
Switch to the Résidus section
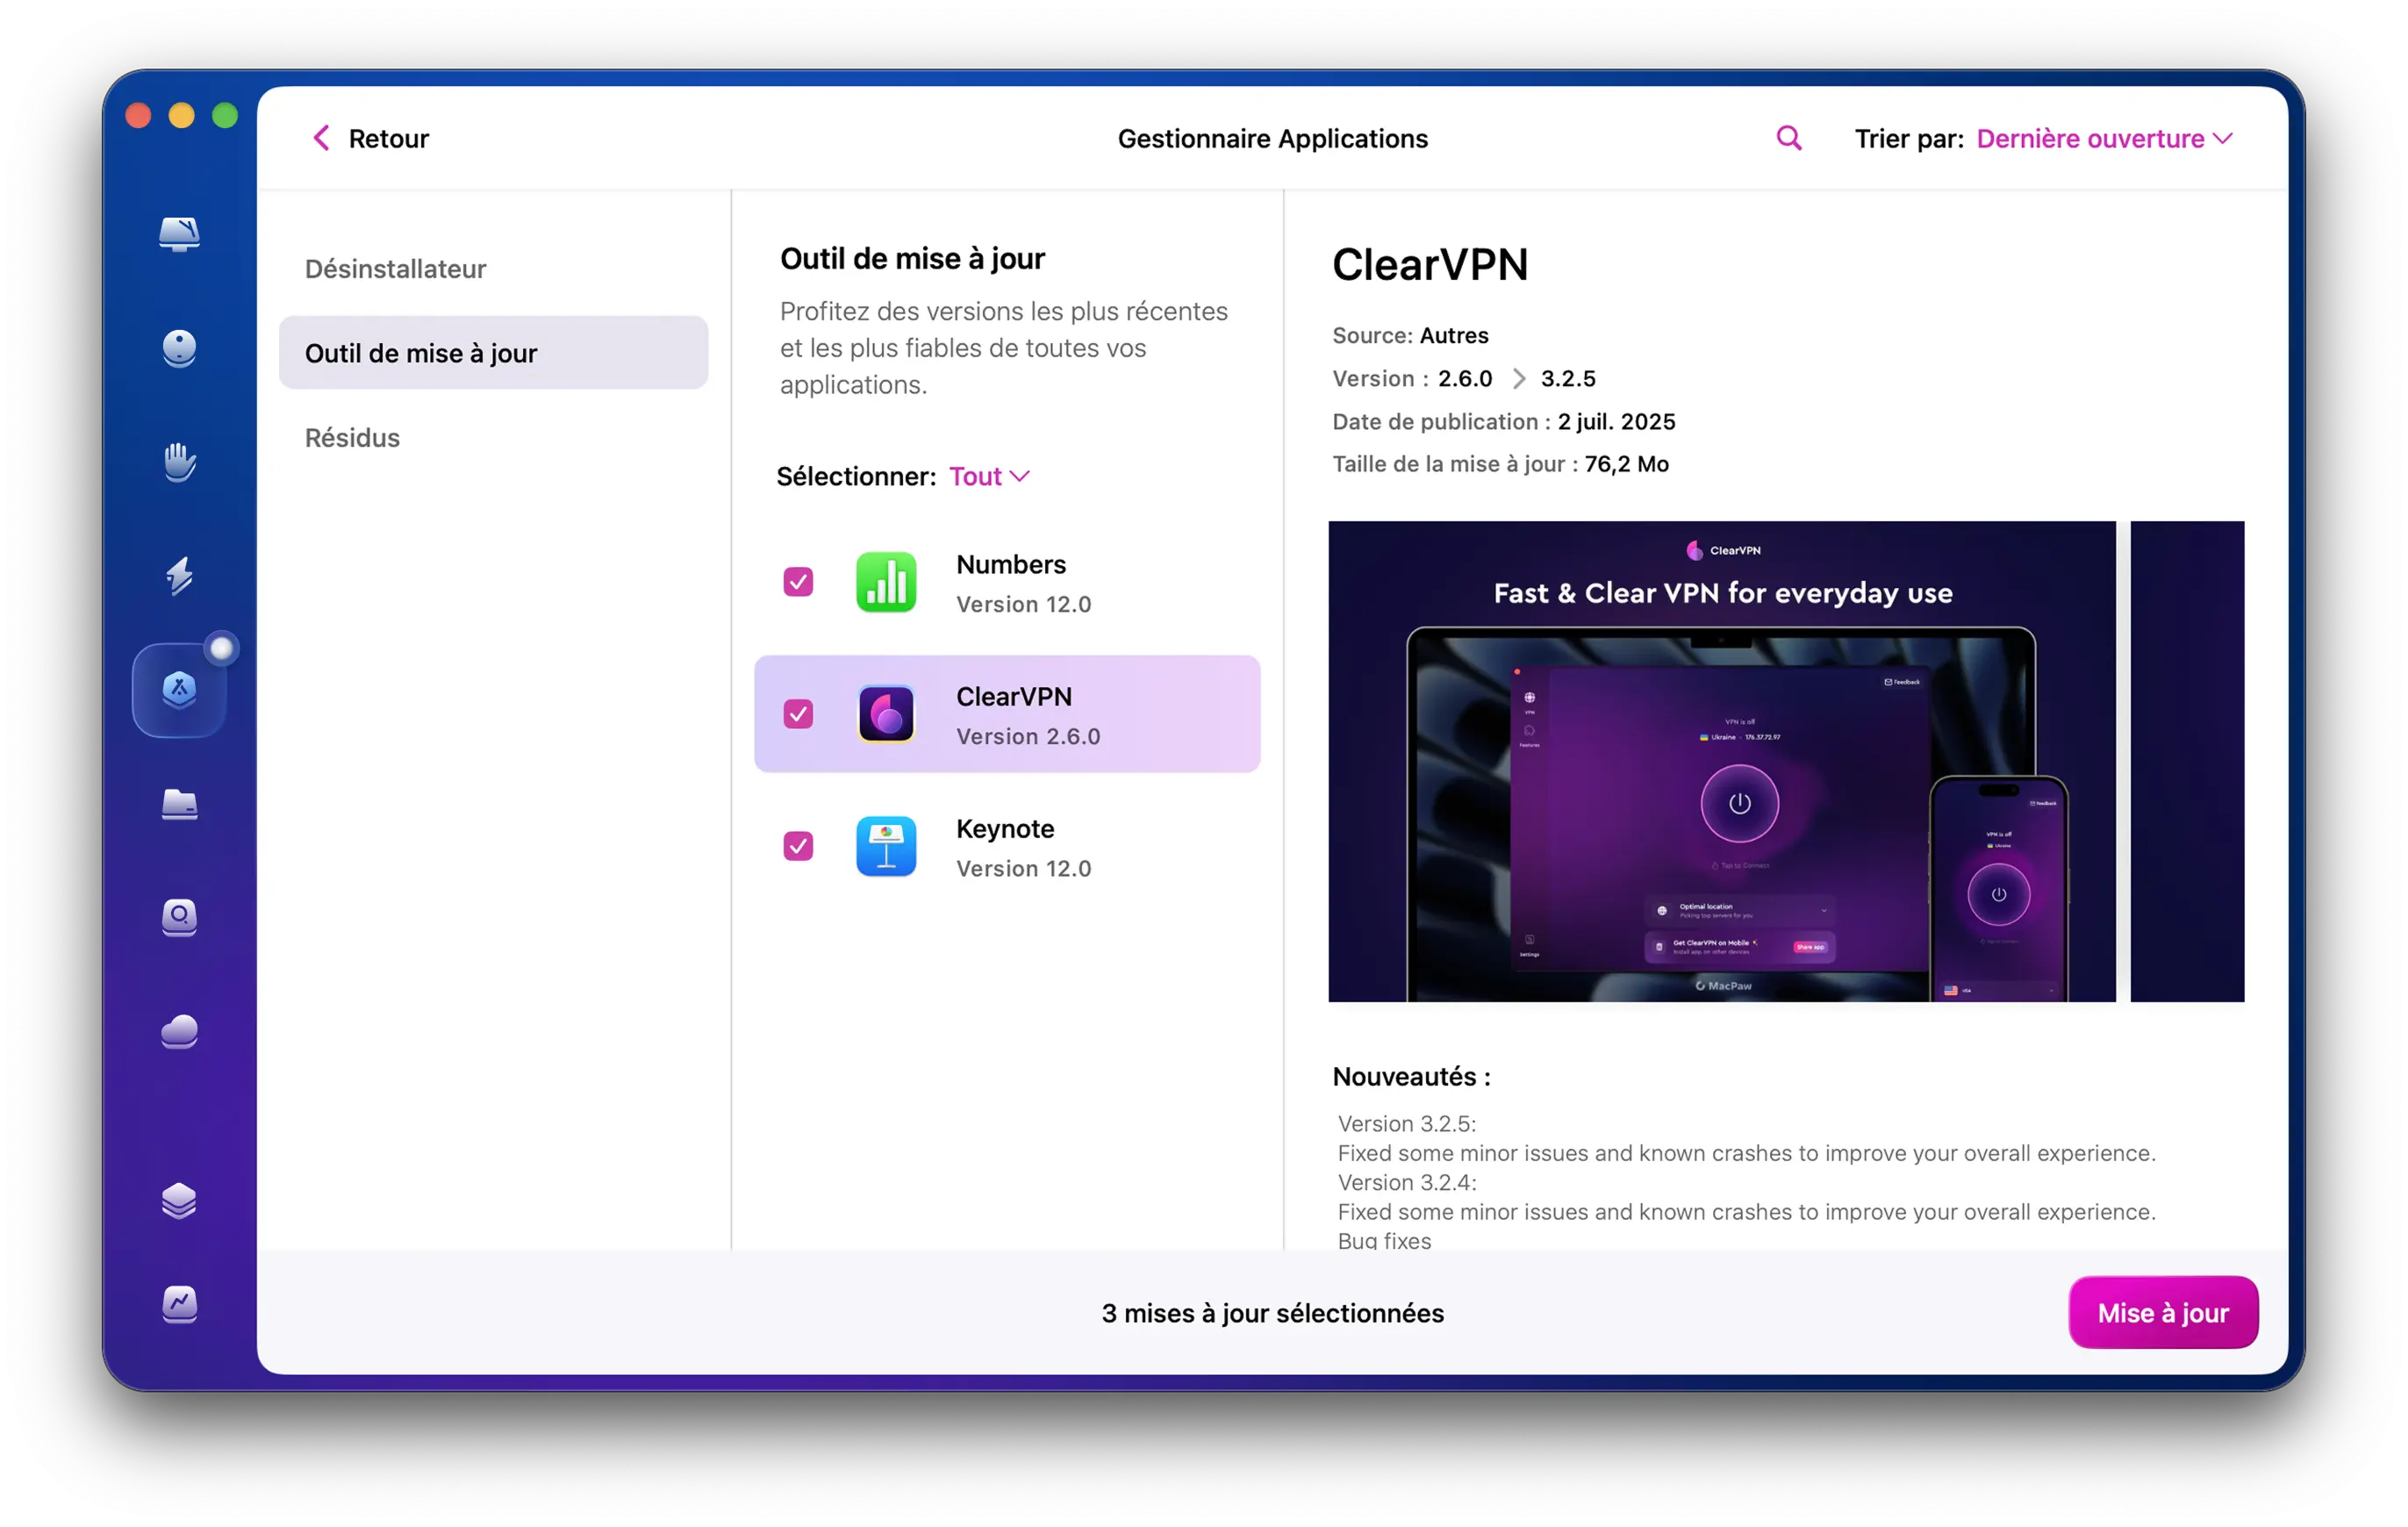click(352, 438)
